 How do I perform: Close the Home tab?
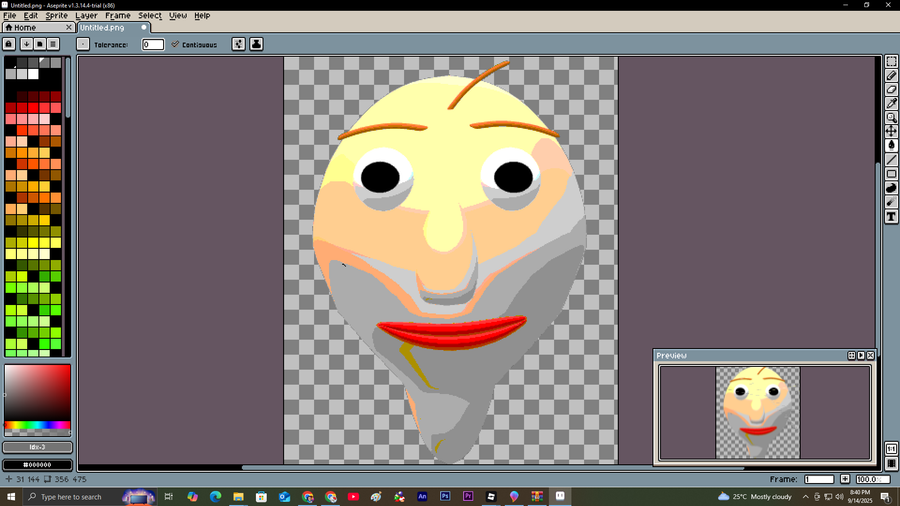point(69,28)
